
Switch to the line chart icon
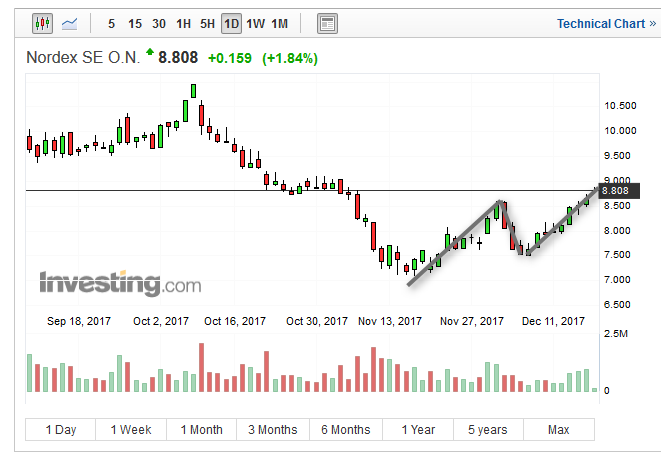coord(70,24)
